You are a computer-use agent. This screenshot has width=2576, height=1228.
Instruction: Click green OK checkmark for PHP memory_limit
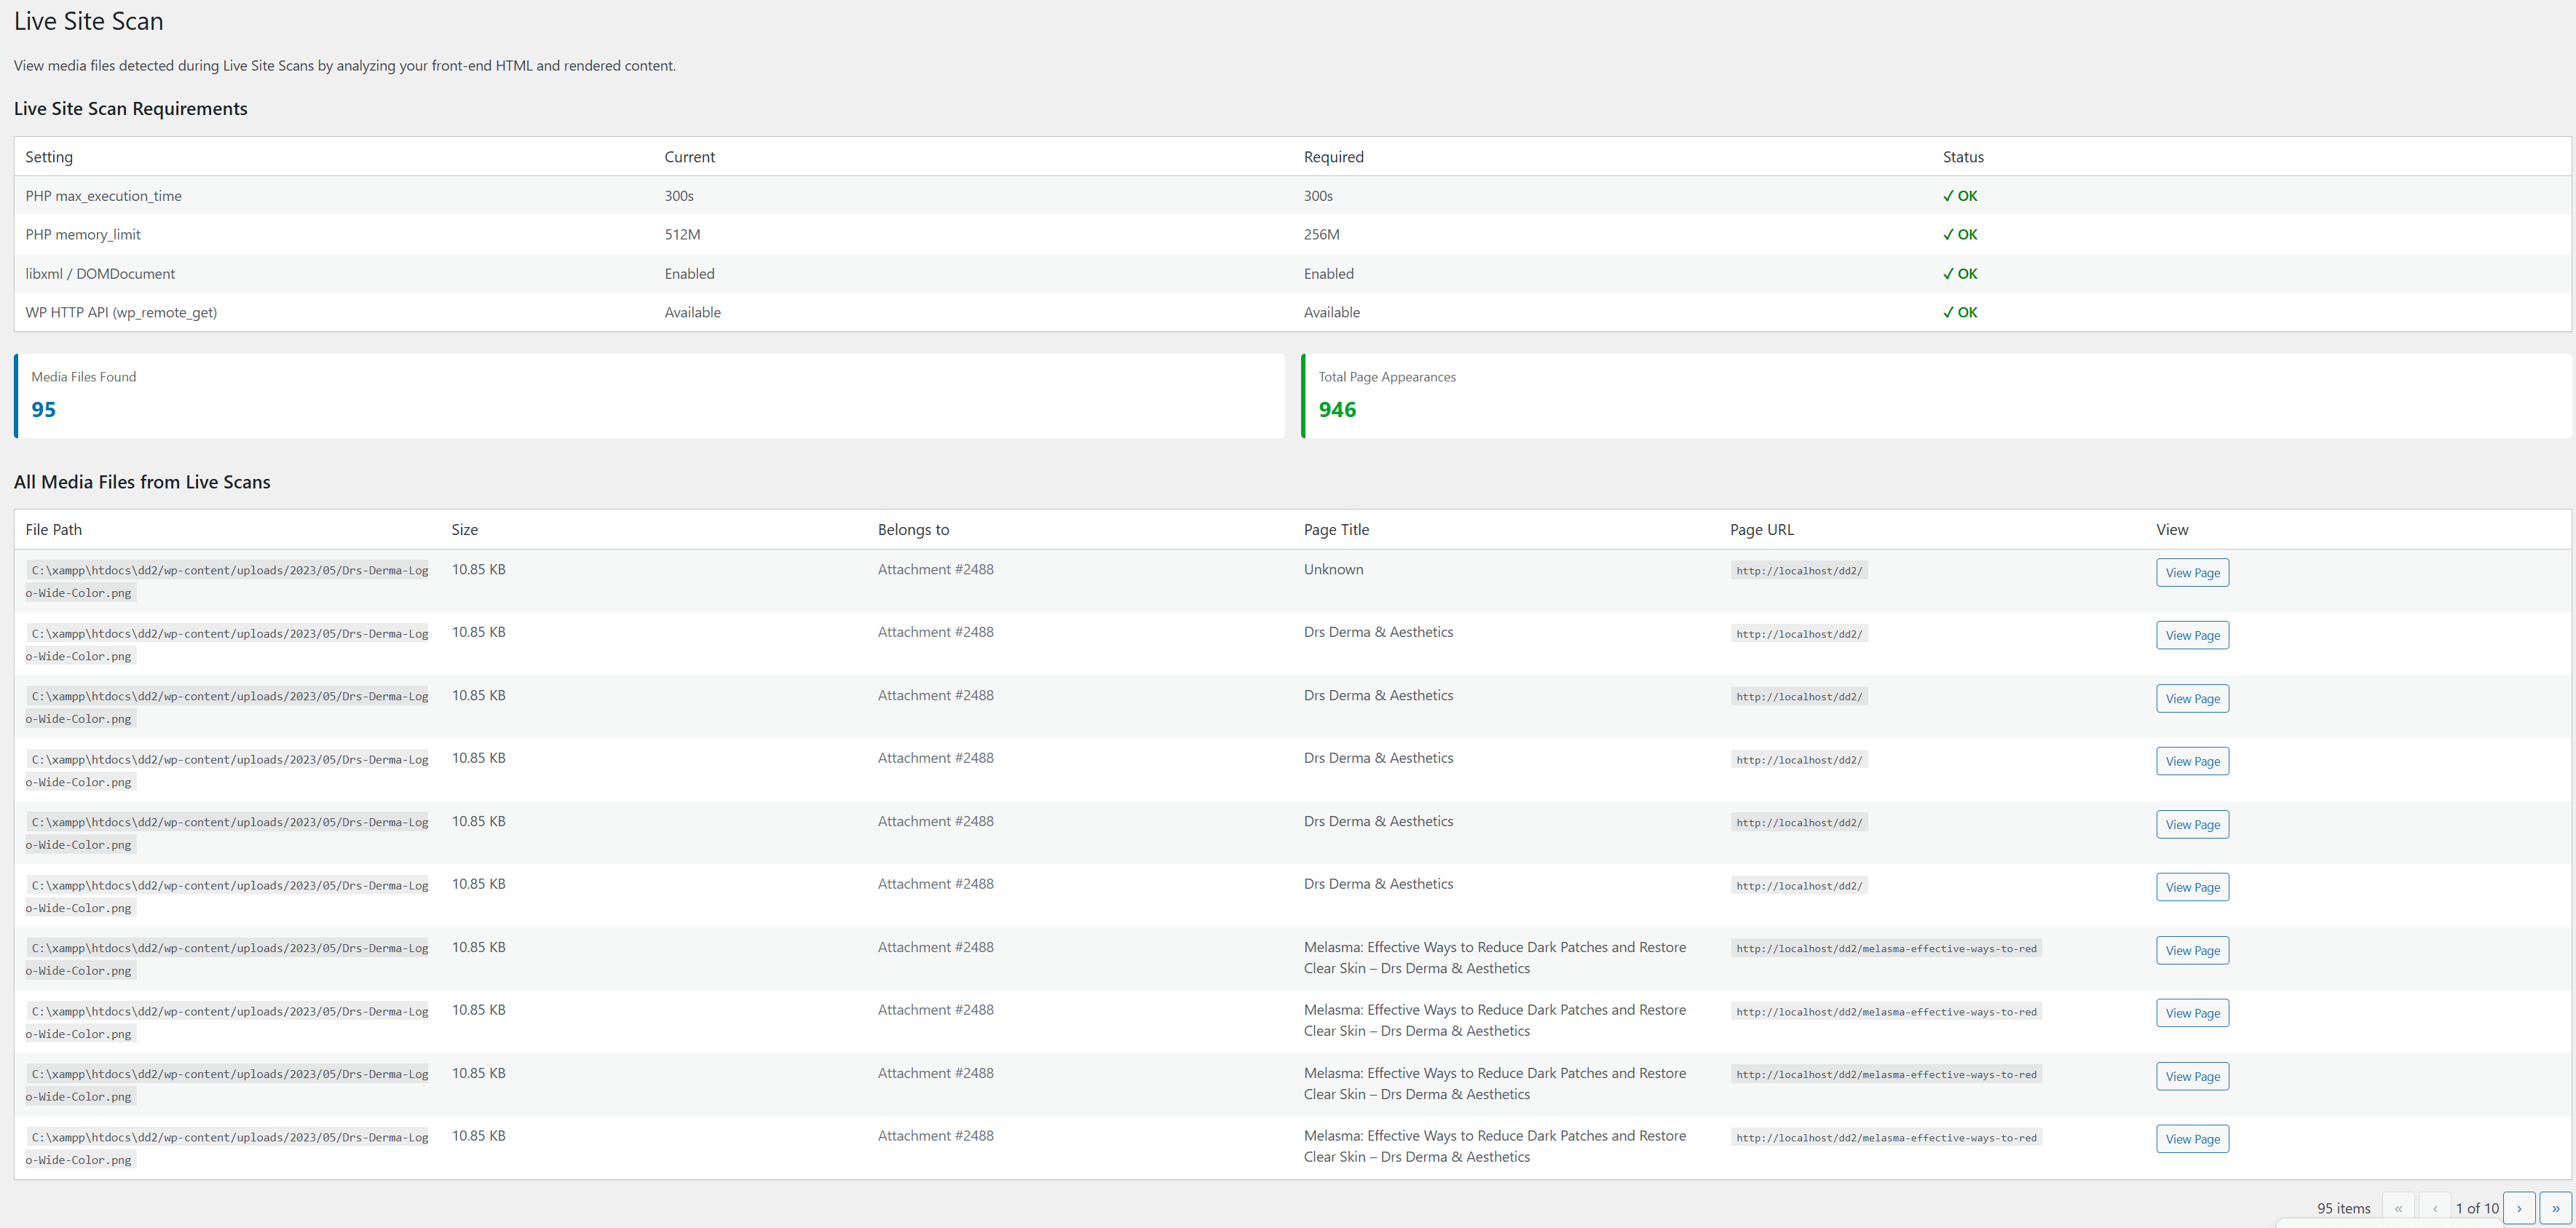[x=1959, y=234]
